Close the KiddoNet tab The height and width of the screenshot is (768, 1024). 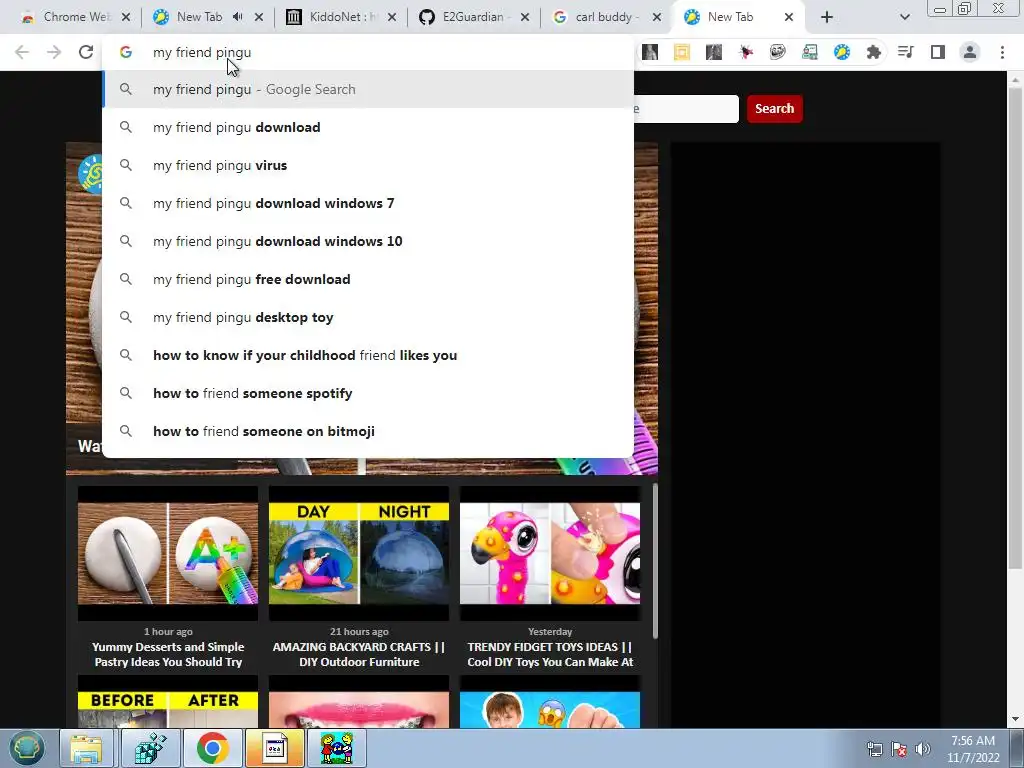coord(392,17)
